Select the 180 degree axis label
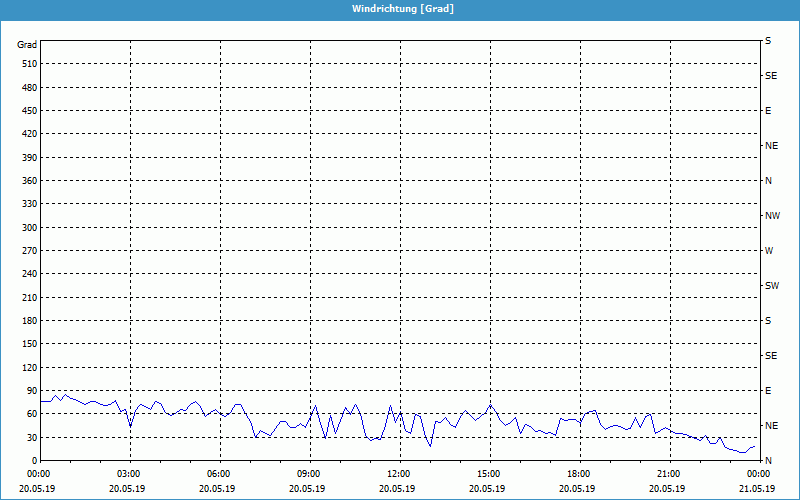Screen dimensions: 800x500 (27, 321)
